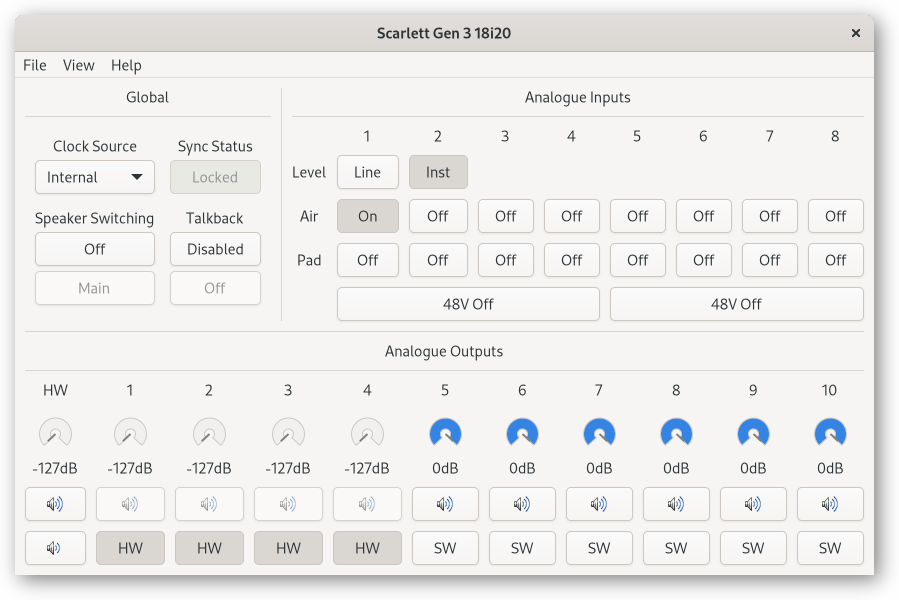Toggle 48V phantom power for inputs 5-8

tap(736, 304)
